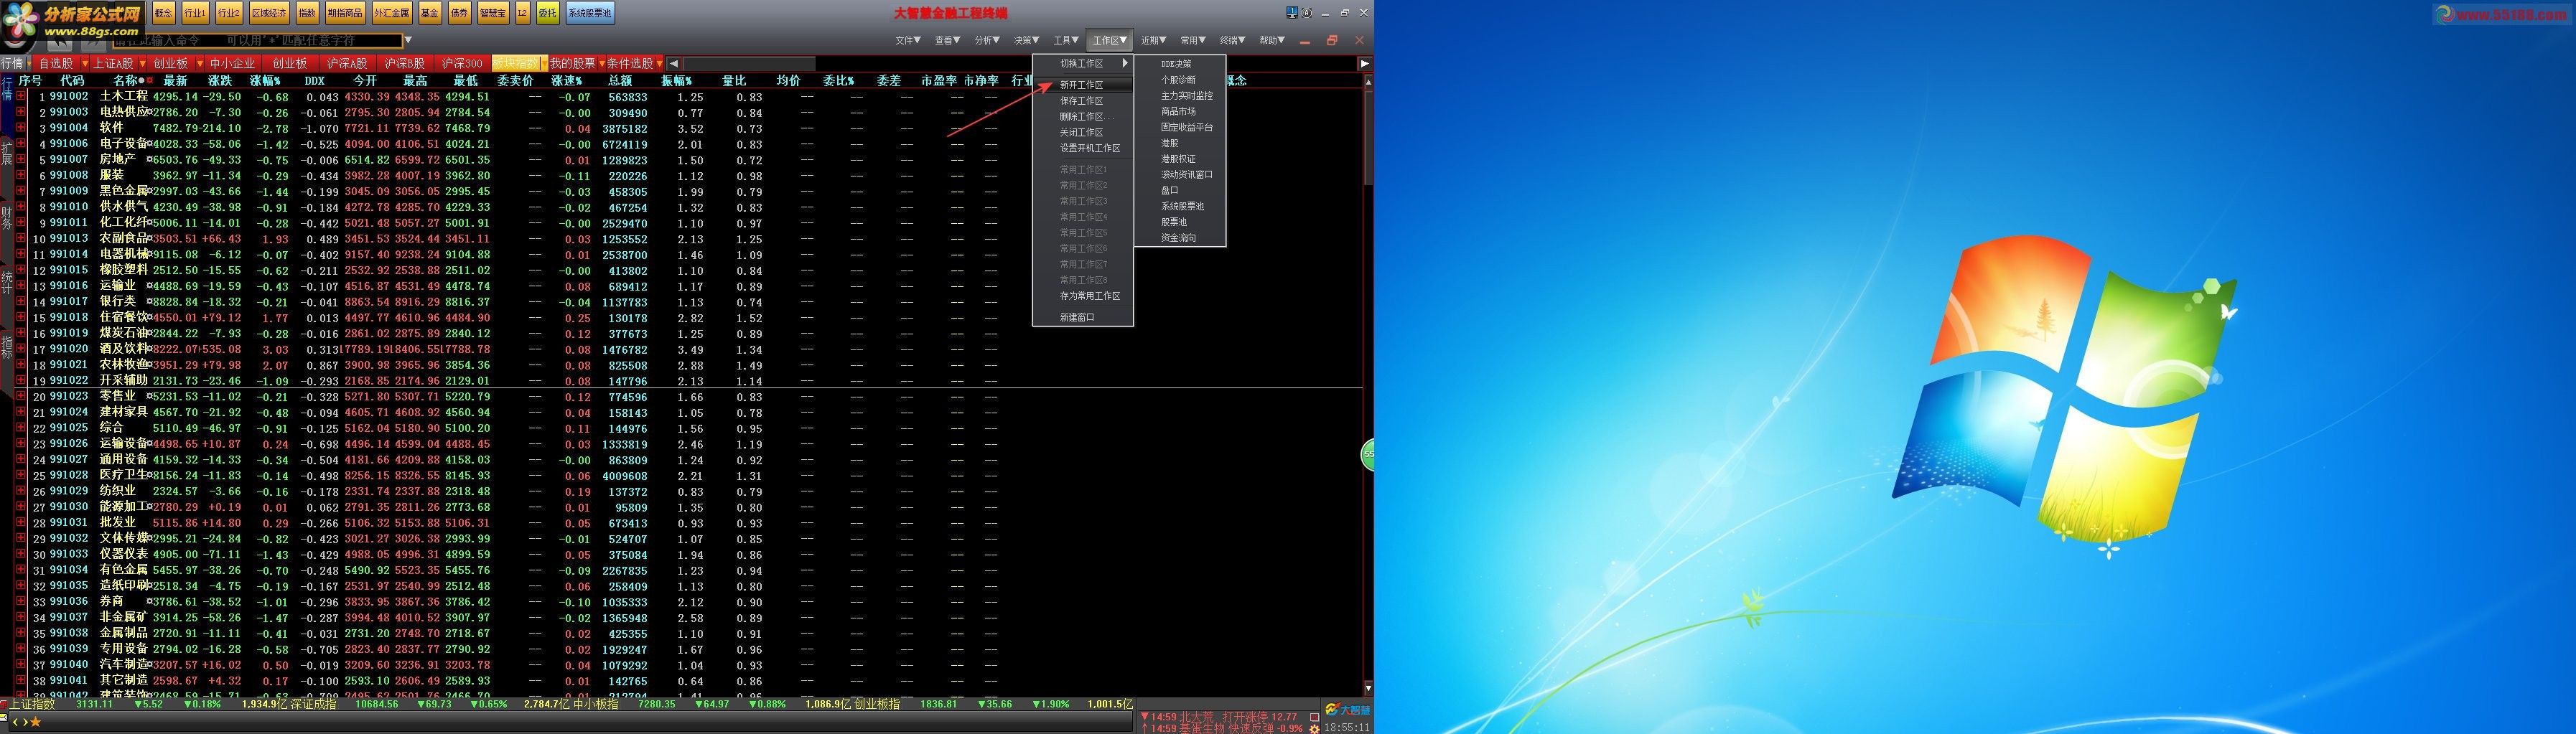Click the red restore icon of inner window

coord(1332,41)
